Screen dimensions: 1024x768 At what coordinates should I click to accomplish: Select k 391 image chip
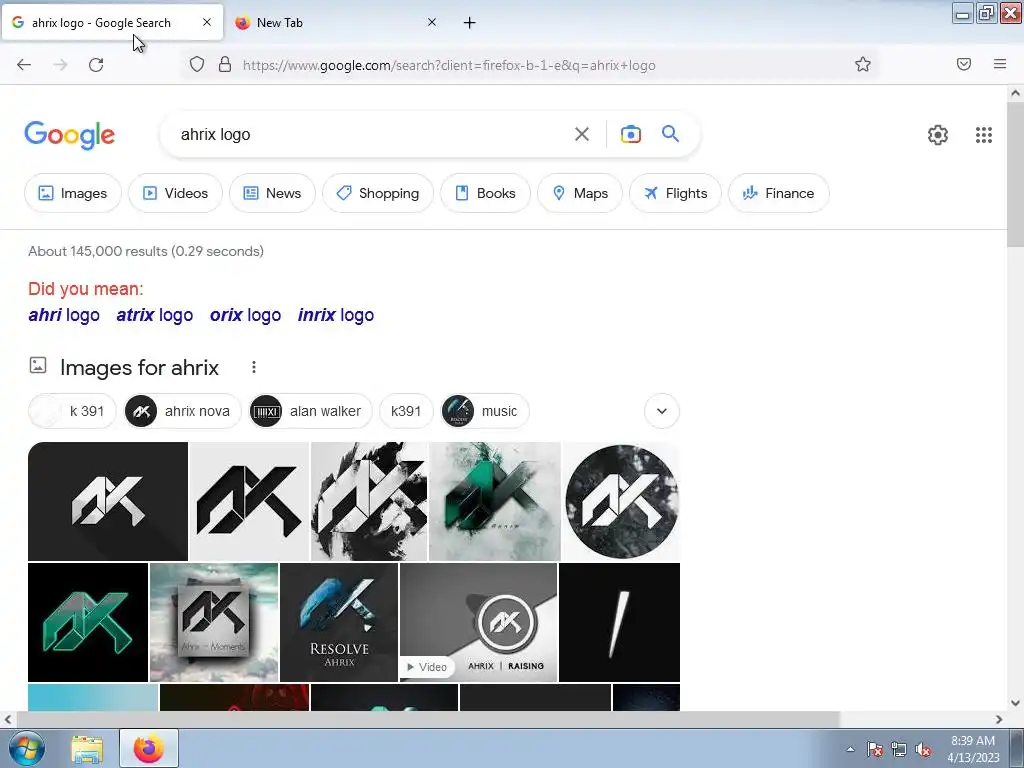point(72,411)
